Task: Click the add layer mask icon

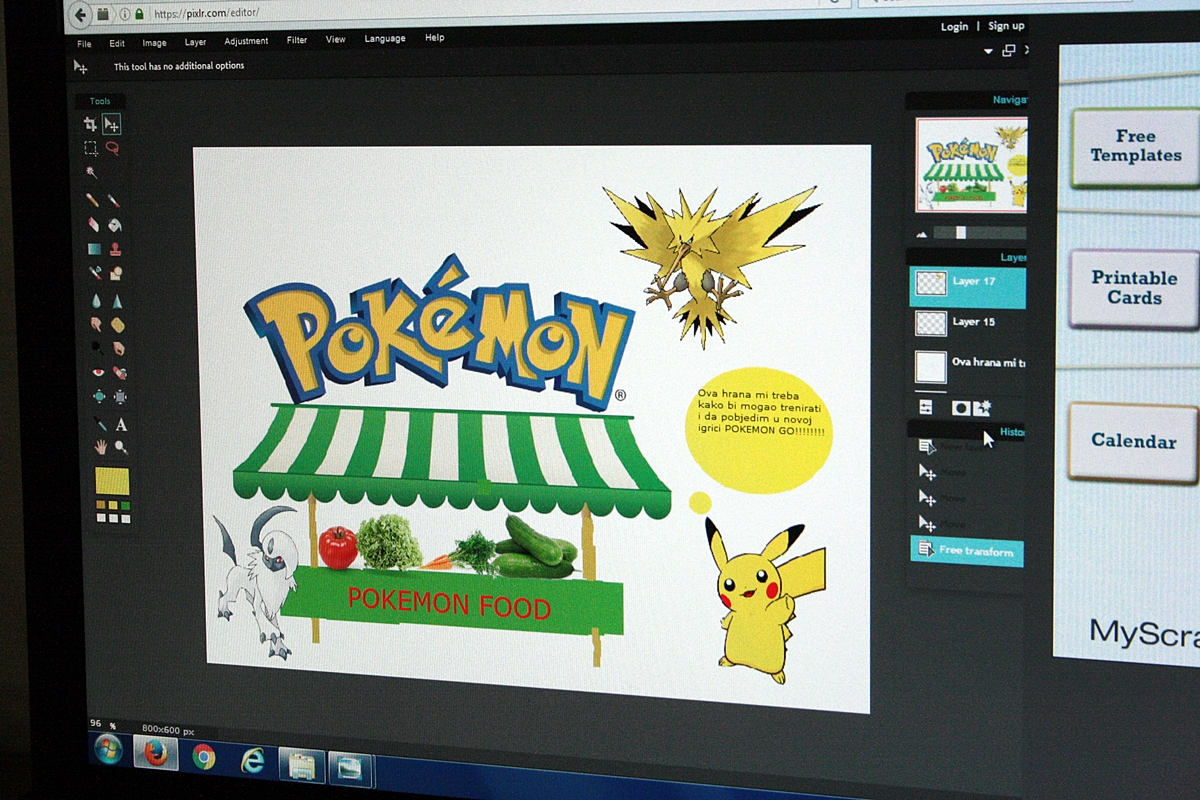Action: [x=960, y=408]
